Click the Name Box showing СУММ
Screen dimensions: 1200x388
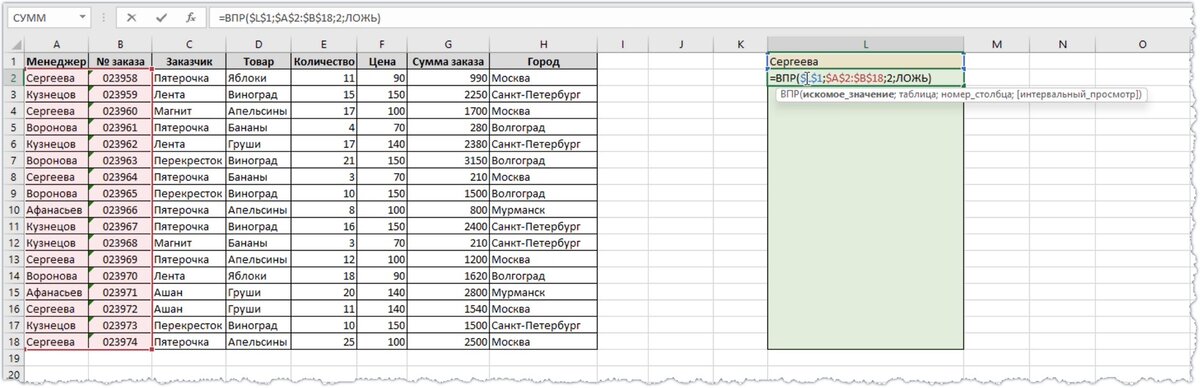coord(47,17)
